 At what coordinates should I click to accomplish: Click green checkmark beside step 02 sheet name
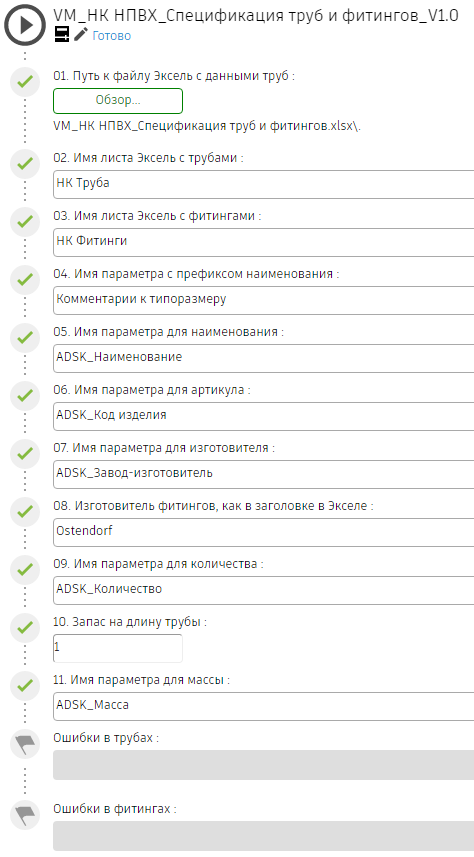25,164
